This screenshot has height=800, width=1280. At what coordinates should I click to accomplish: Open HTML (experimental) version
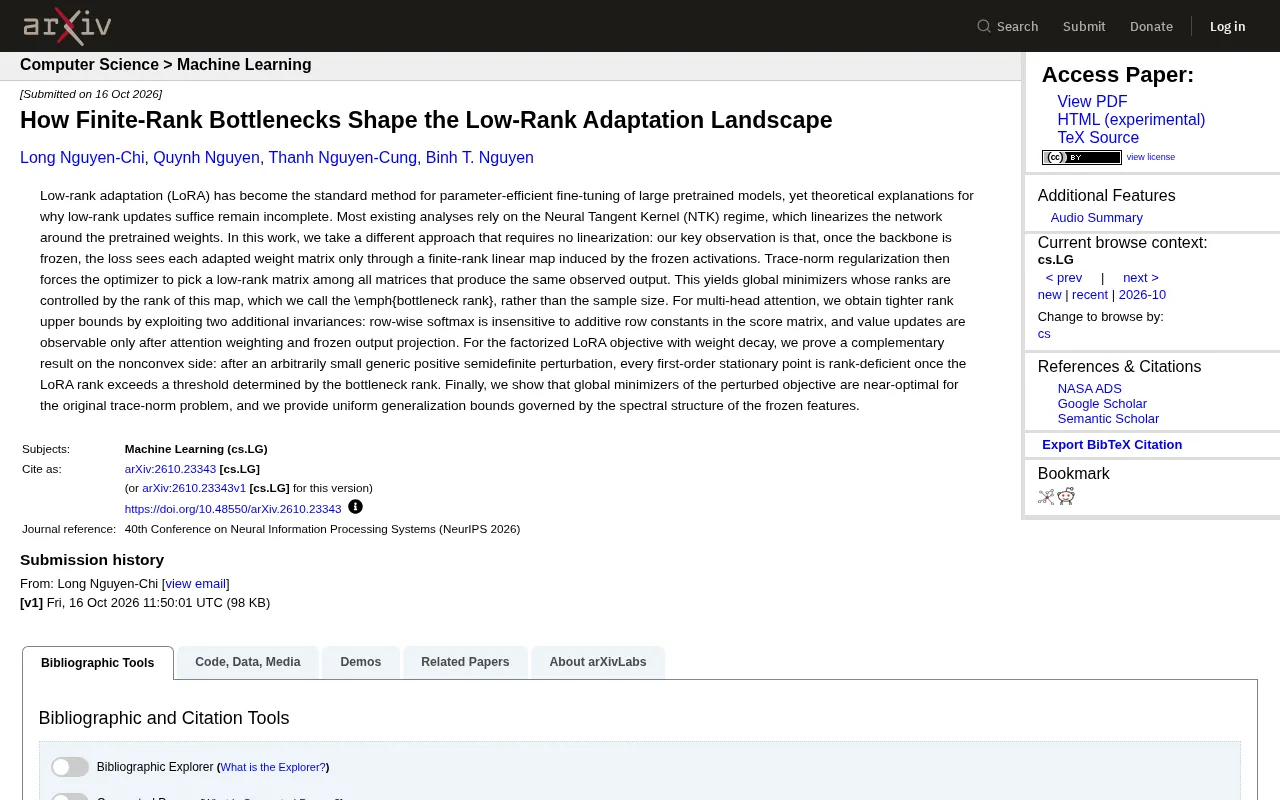coord(1131,120)
